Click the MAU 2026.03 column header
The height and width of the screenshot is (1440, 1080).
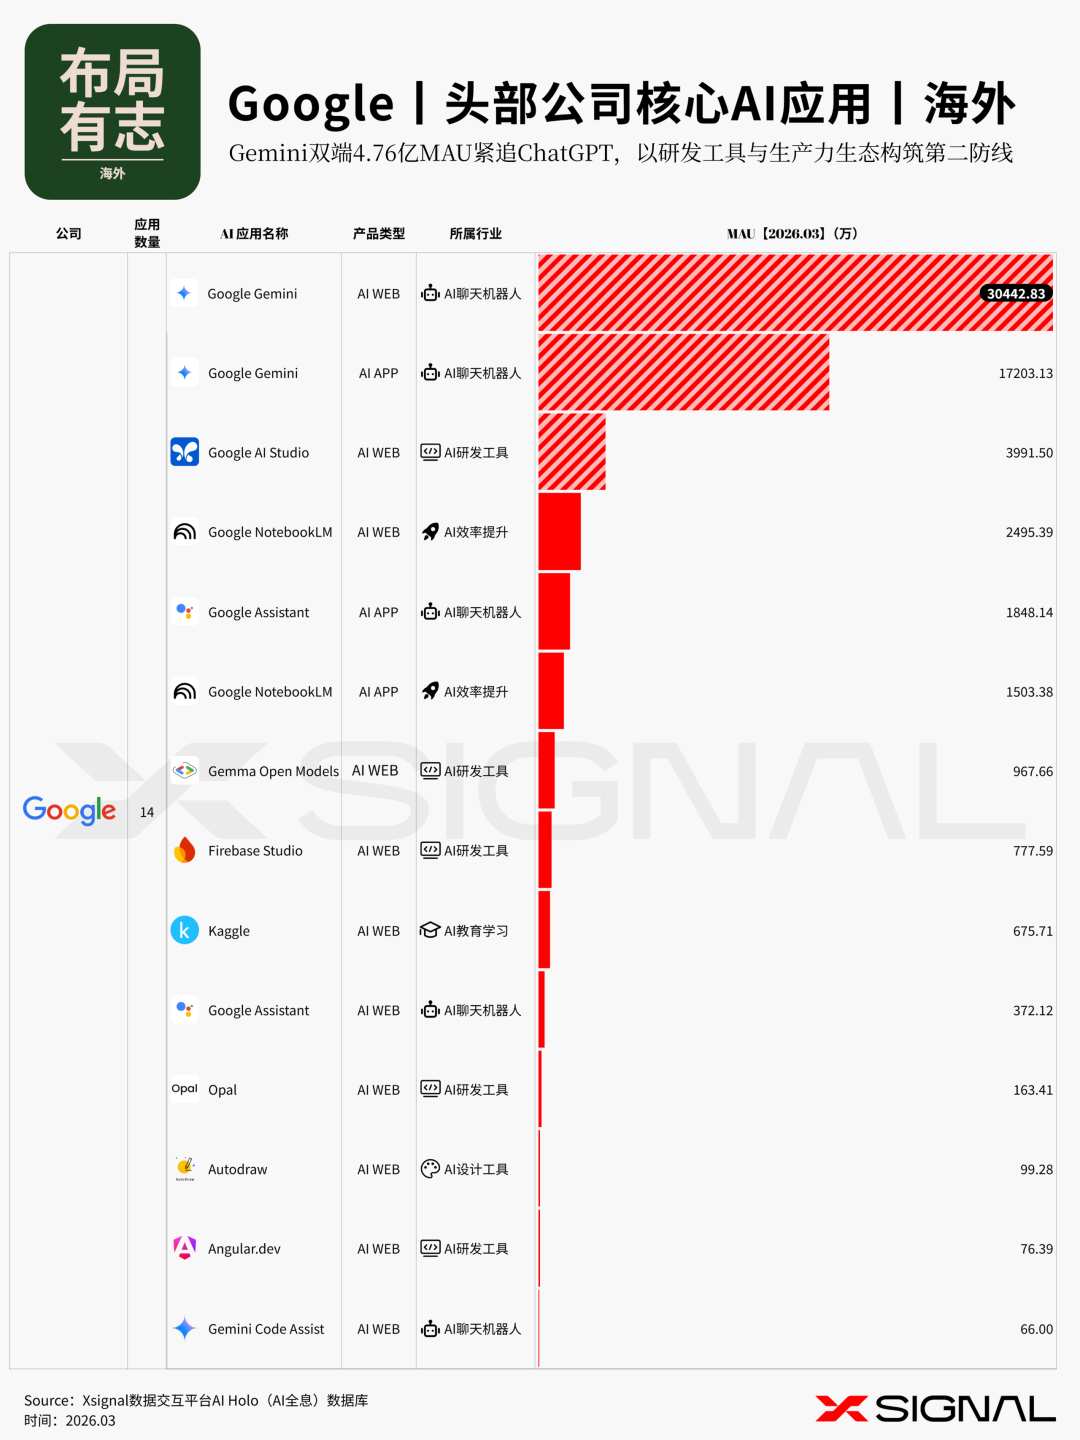coord(792,234)
